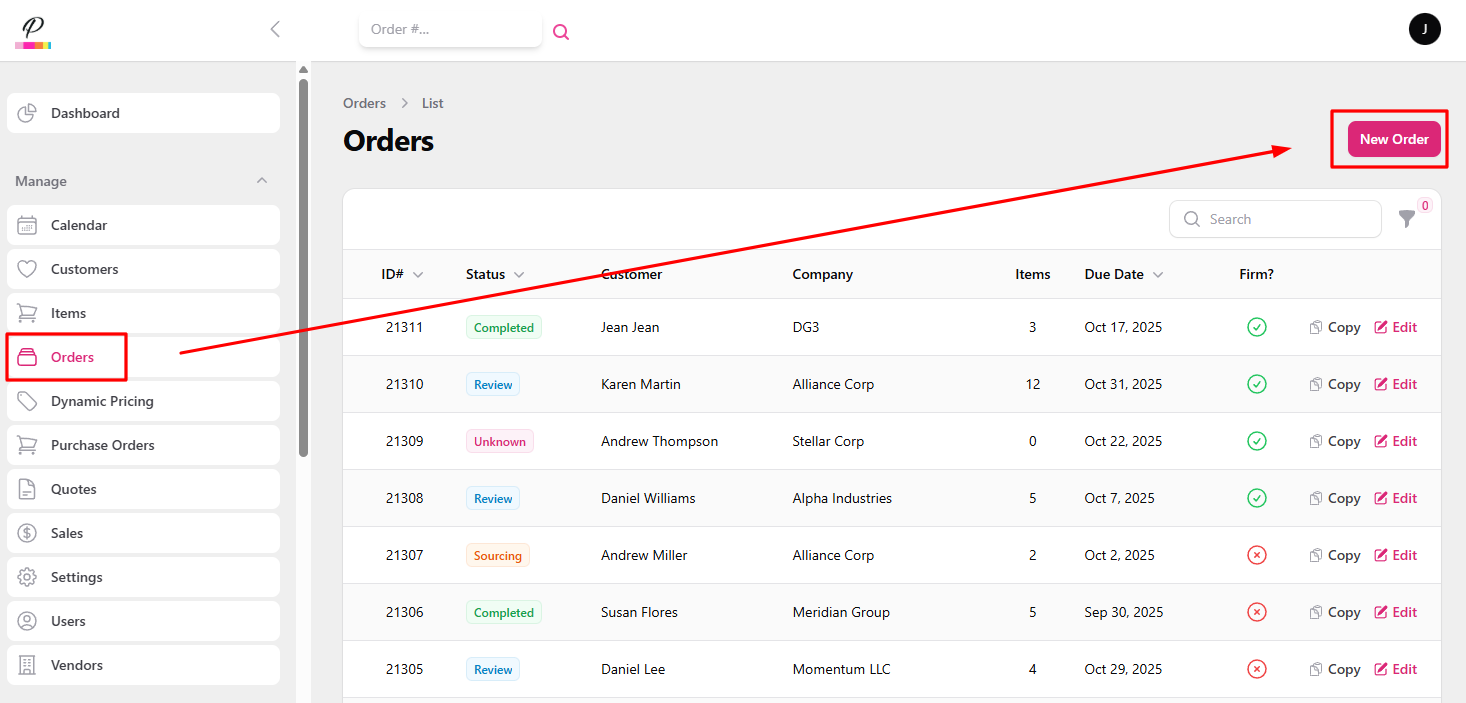Click Firm checkmark for order 21311

point(1257,327)
